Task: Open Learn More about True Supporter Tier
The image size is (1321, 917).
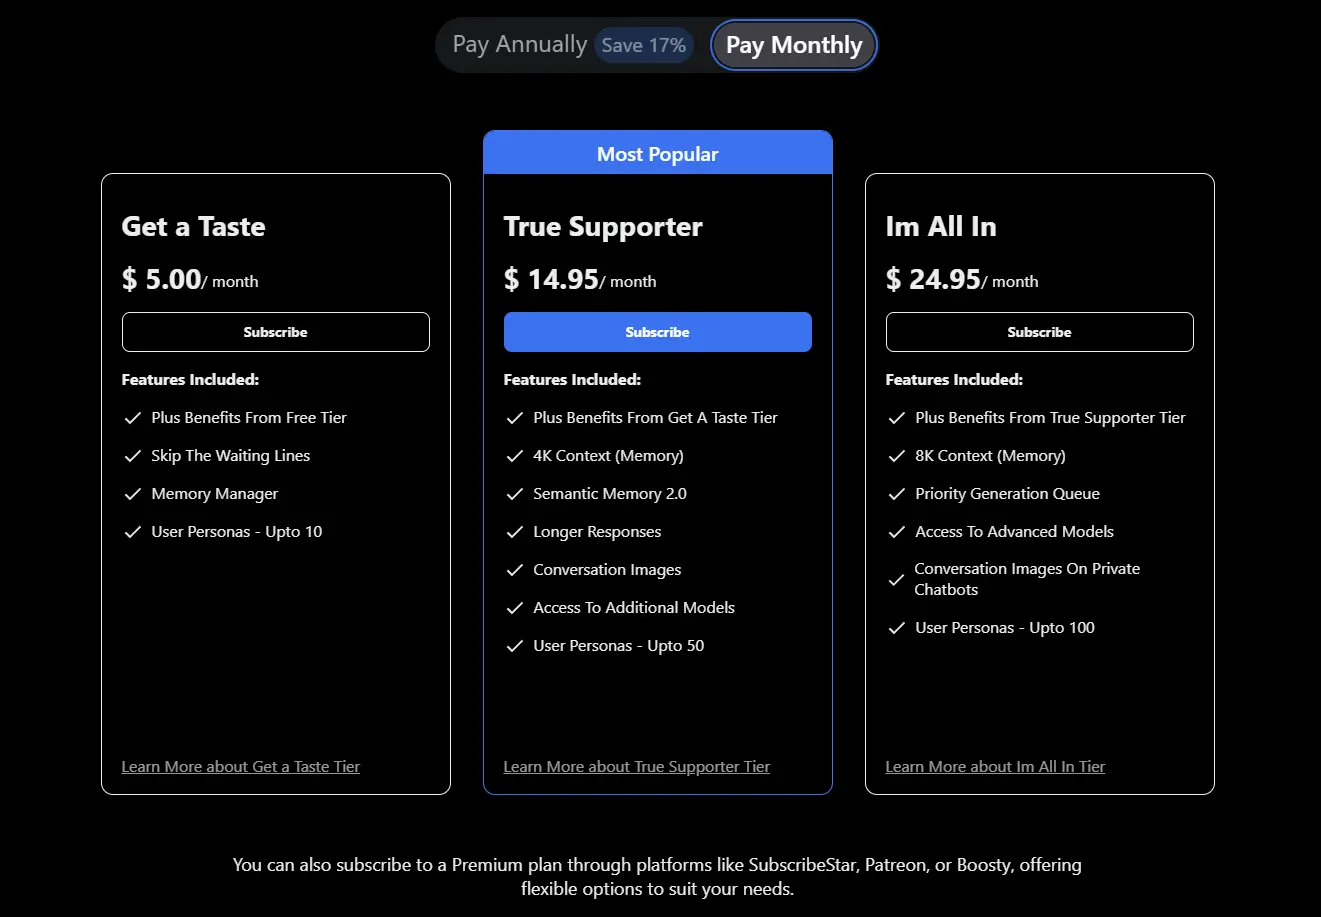Action: click(636, 766)
